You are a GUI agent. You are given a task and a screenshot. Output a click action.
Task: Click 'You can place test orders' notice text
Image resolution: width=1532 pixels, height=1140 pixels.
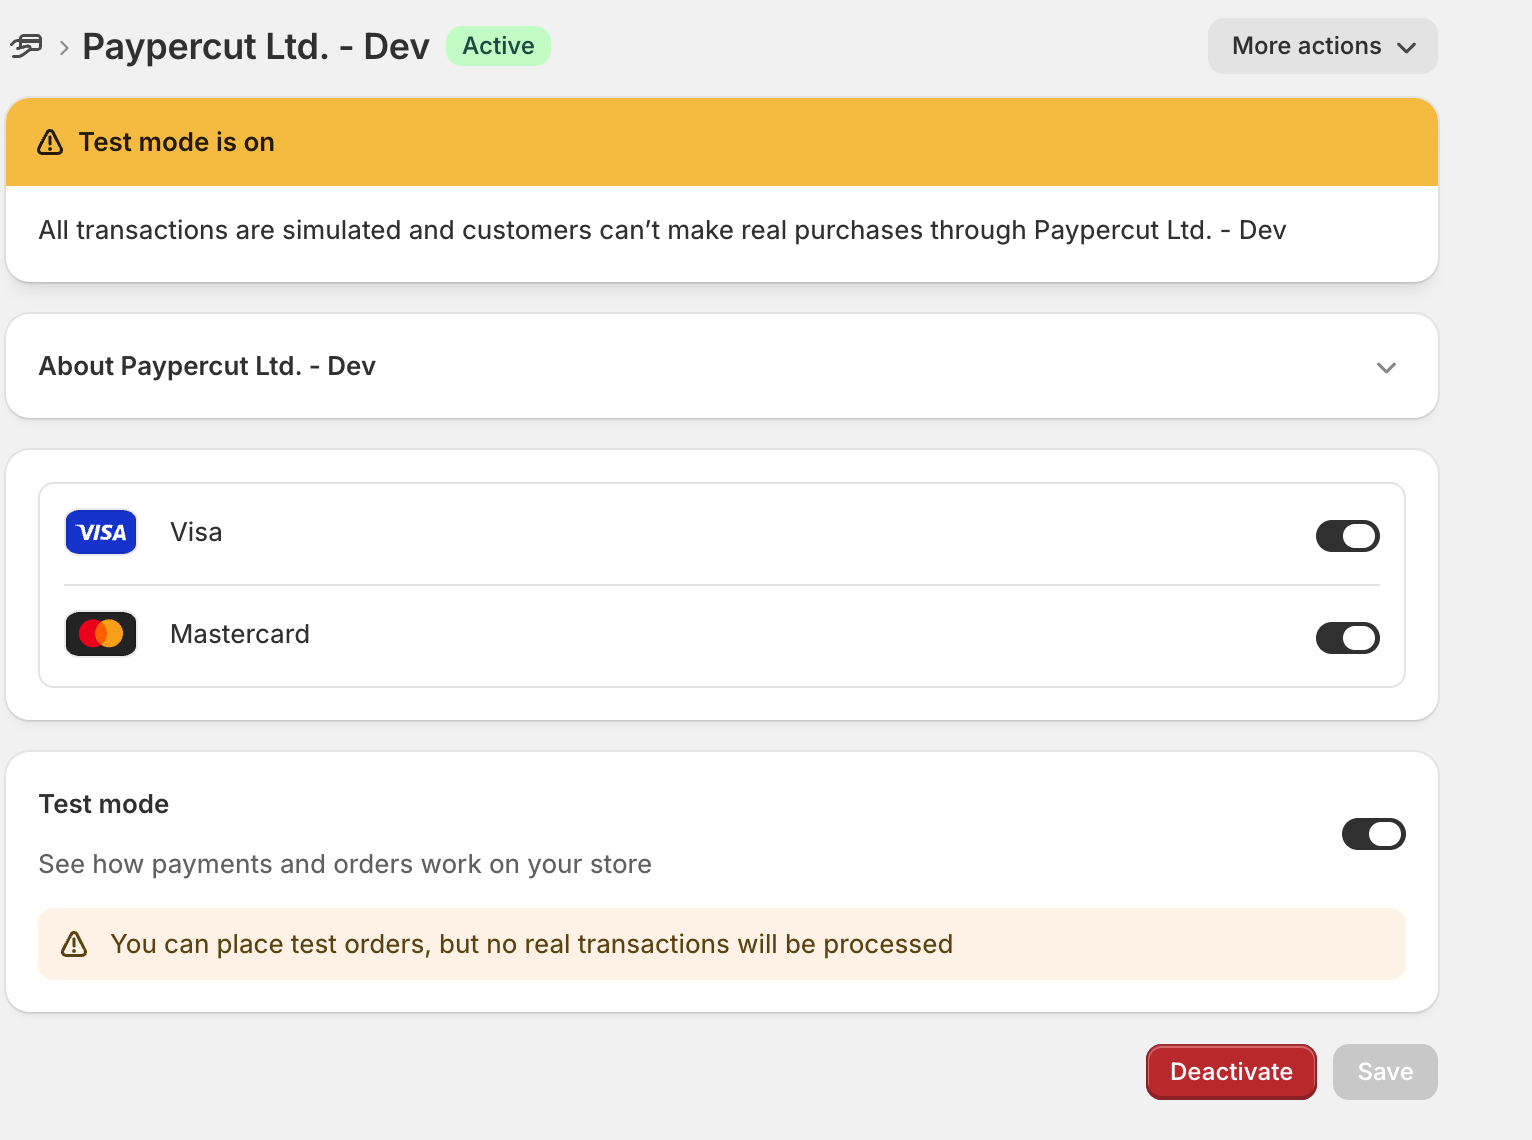531,944
